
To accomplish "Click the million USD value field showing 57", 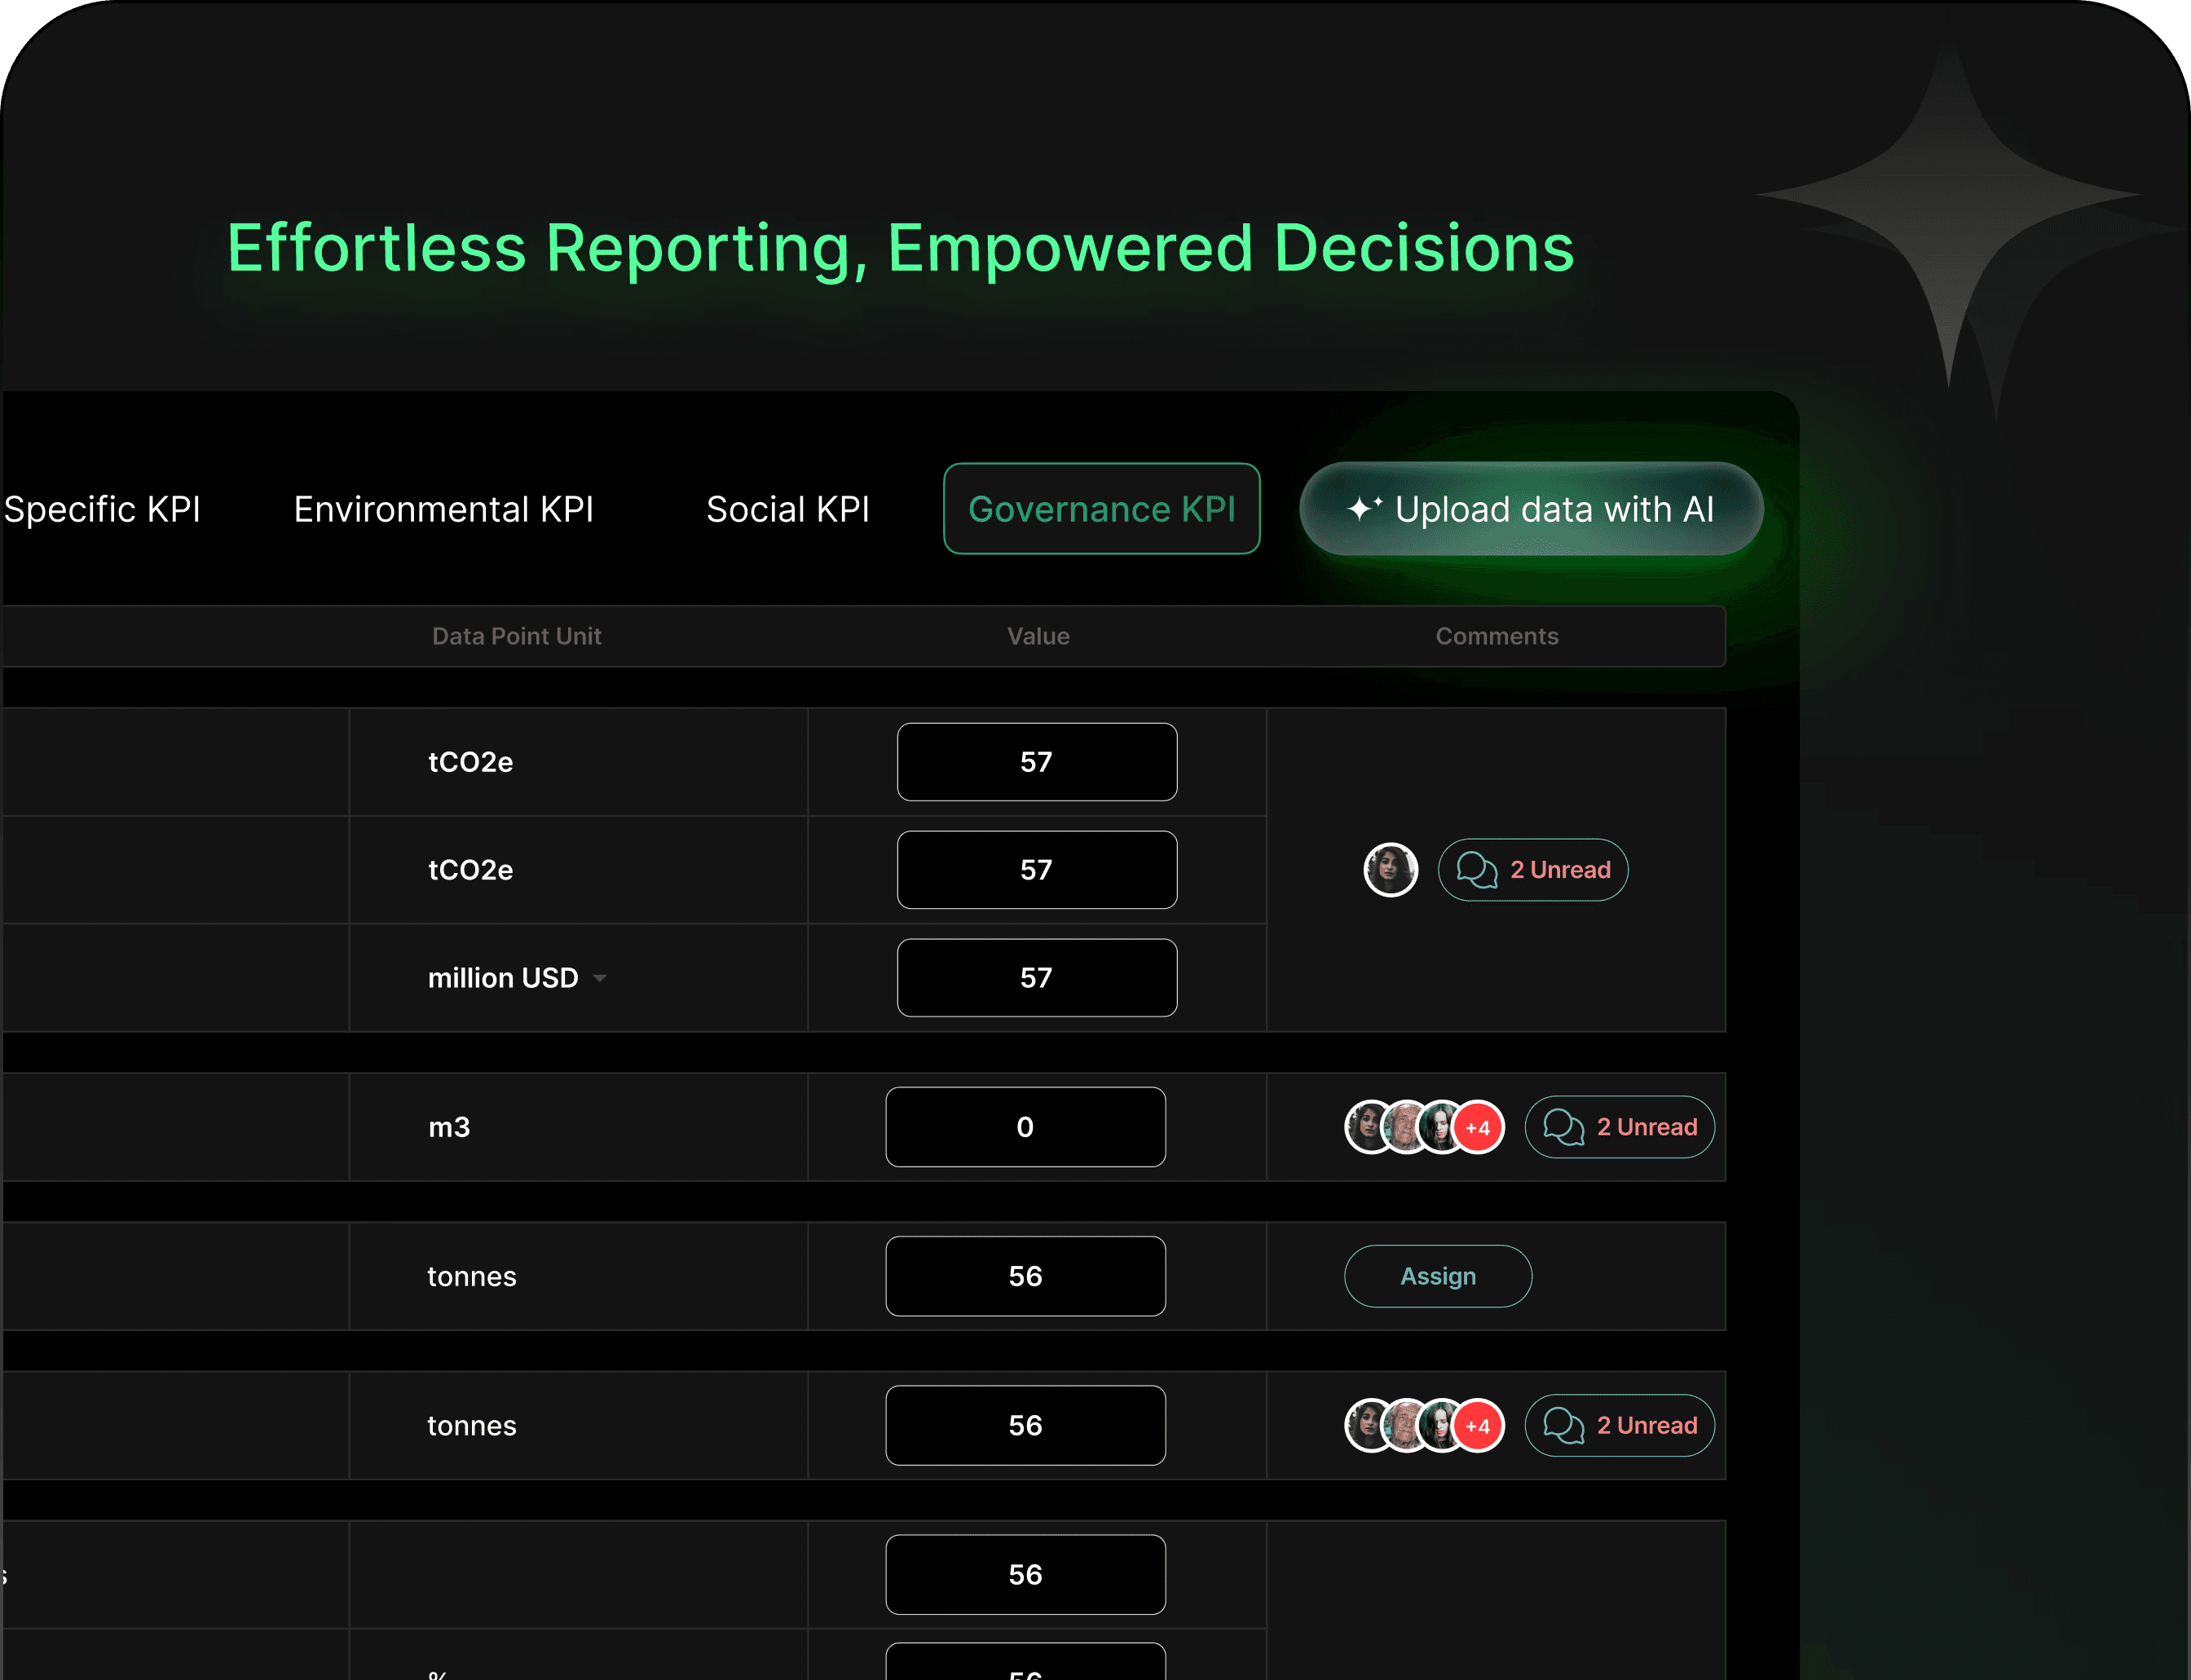I will (1036, 978).
